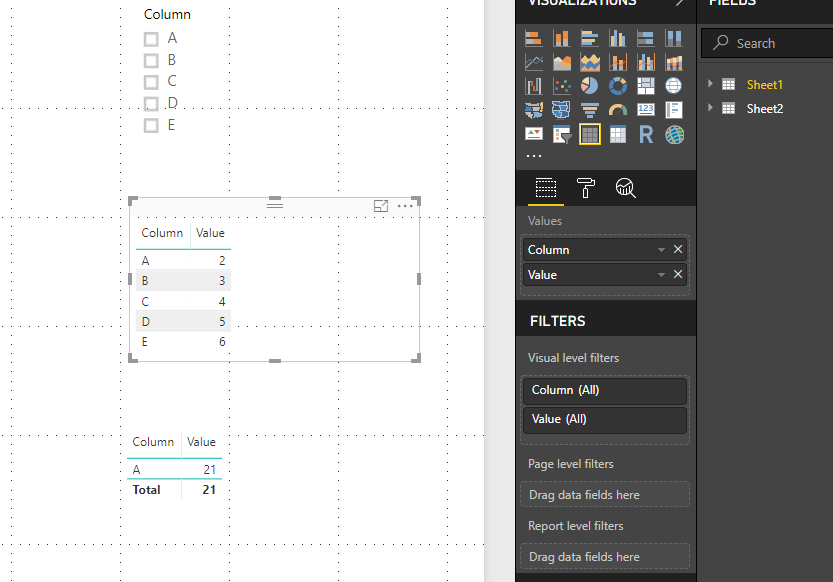Select the funnel chart visual
833x582 pixels.
point(590,110)
